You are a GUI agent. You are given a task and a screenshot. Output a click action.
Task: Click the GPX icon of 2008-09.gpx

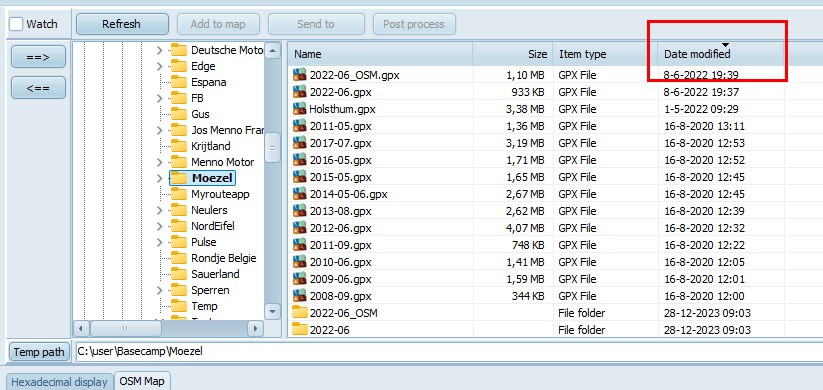300,296
